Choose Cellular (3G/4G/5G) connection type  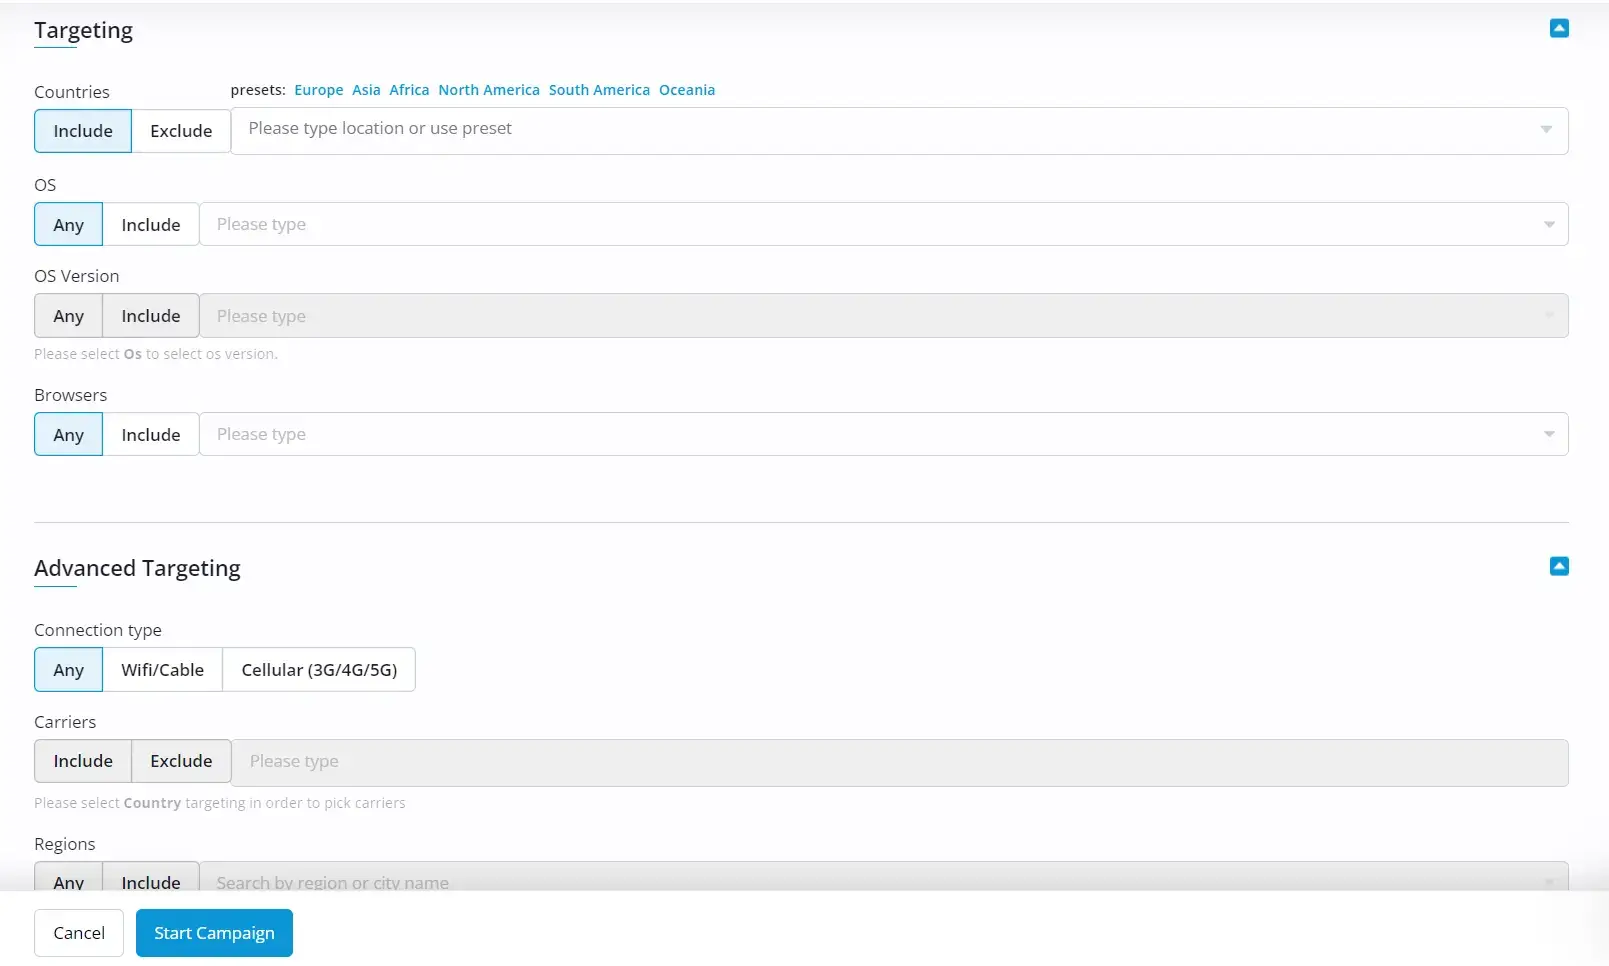pos(319,670)
